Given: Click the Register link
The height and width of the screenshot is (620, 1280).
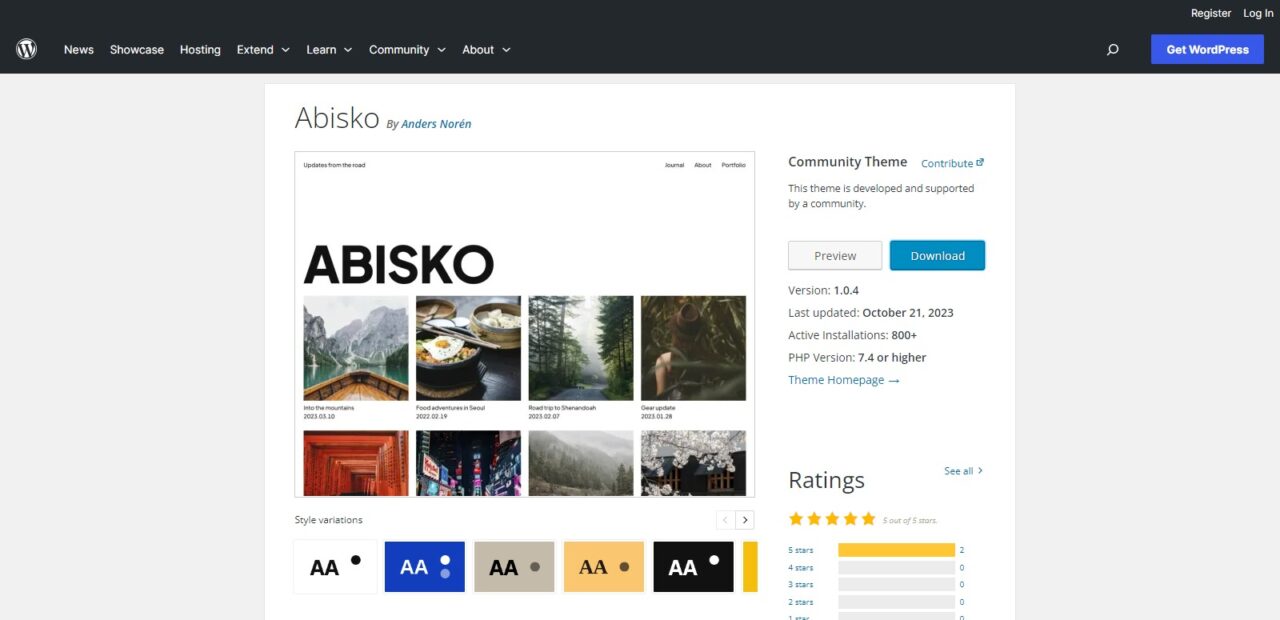Looking at the screenshot, I should [1211, 13].
